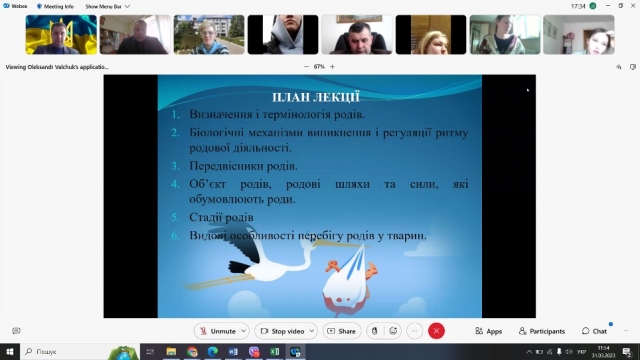Click the Unmute microphone button
This screenshot has width=640, height=360.
click(218, 331)
